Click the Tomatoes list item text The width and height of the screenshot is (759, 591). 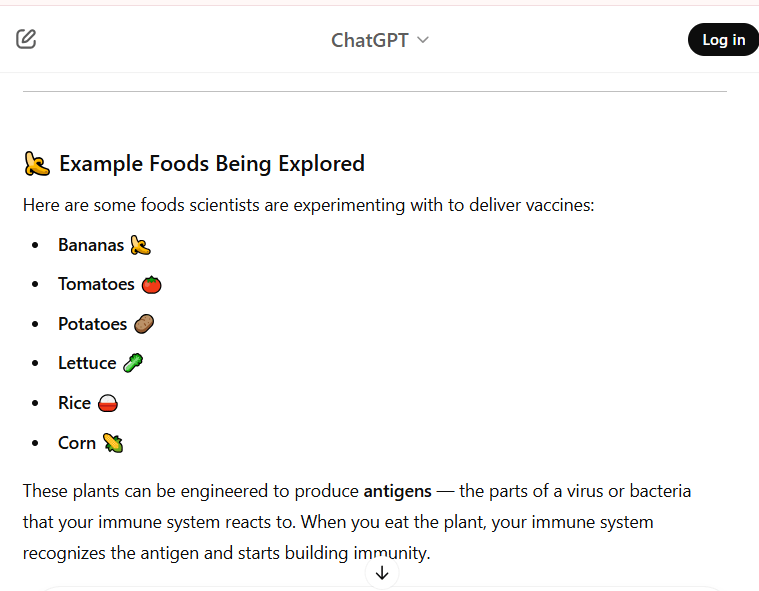point(96,284)
